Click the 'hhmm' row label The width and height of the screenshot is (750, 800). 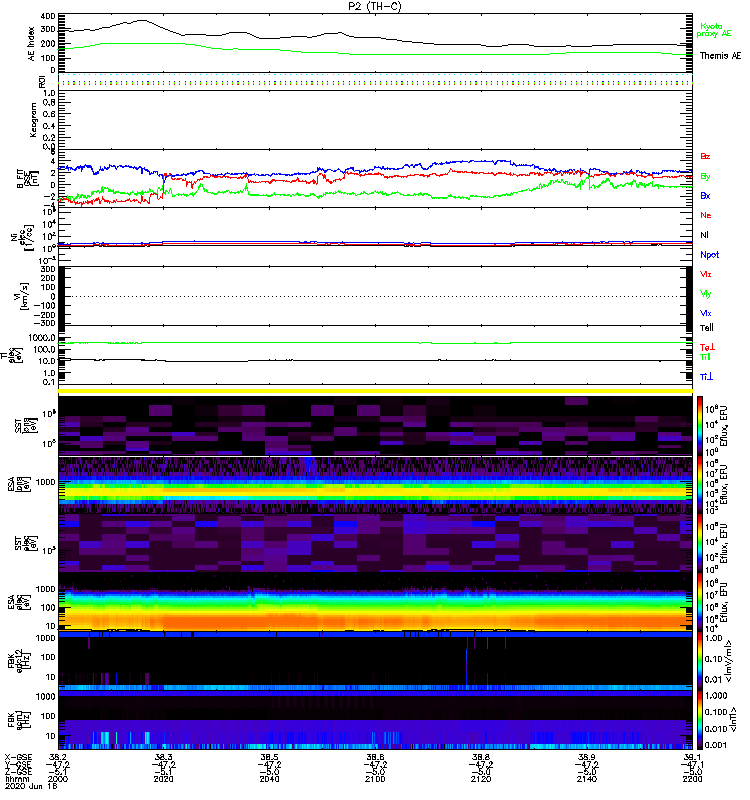(15, 779)
